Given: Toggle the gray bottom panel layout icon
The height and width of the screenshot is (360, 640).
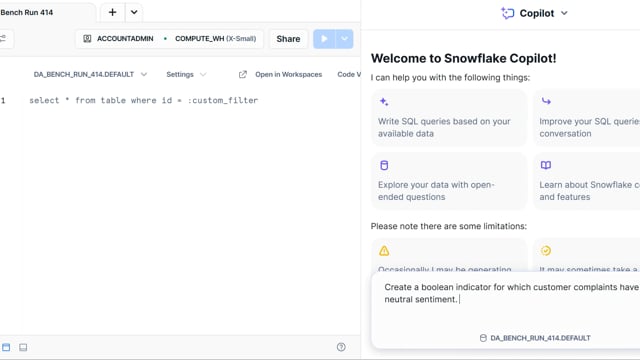Looking at the screenshot, I should pyautogui.click(x=23, y=347).
